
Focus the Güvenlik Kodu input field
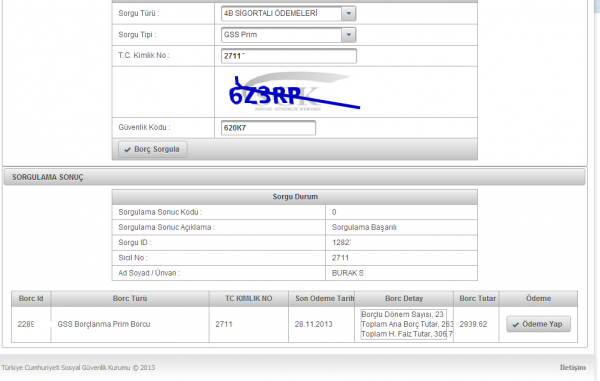tap(268, 128)
